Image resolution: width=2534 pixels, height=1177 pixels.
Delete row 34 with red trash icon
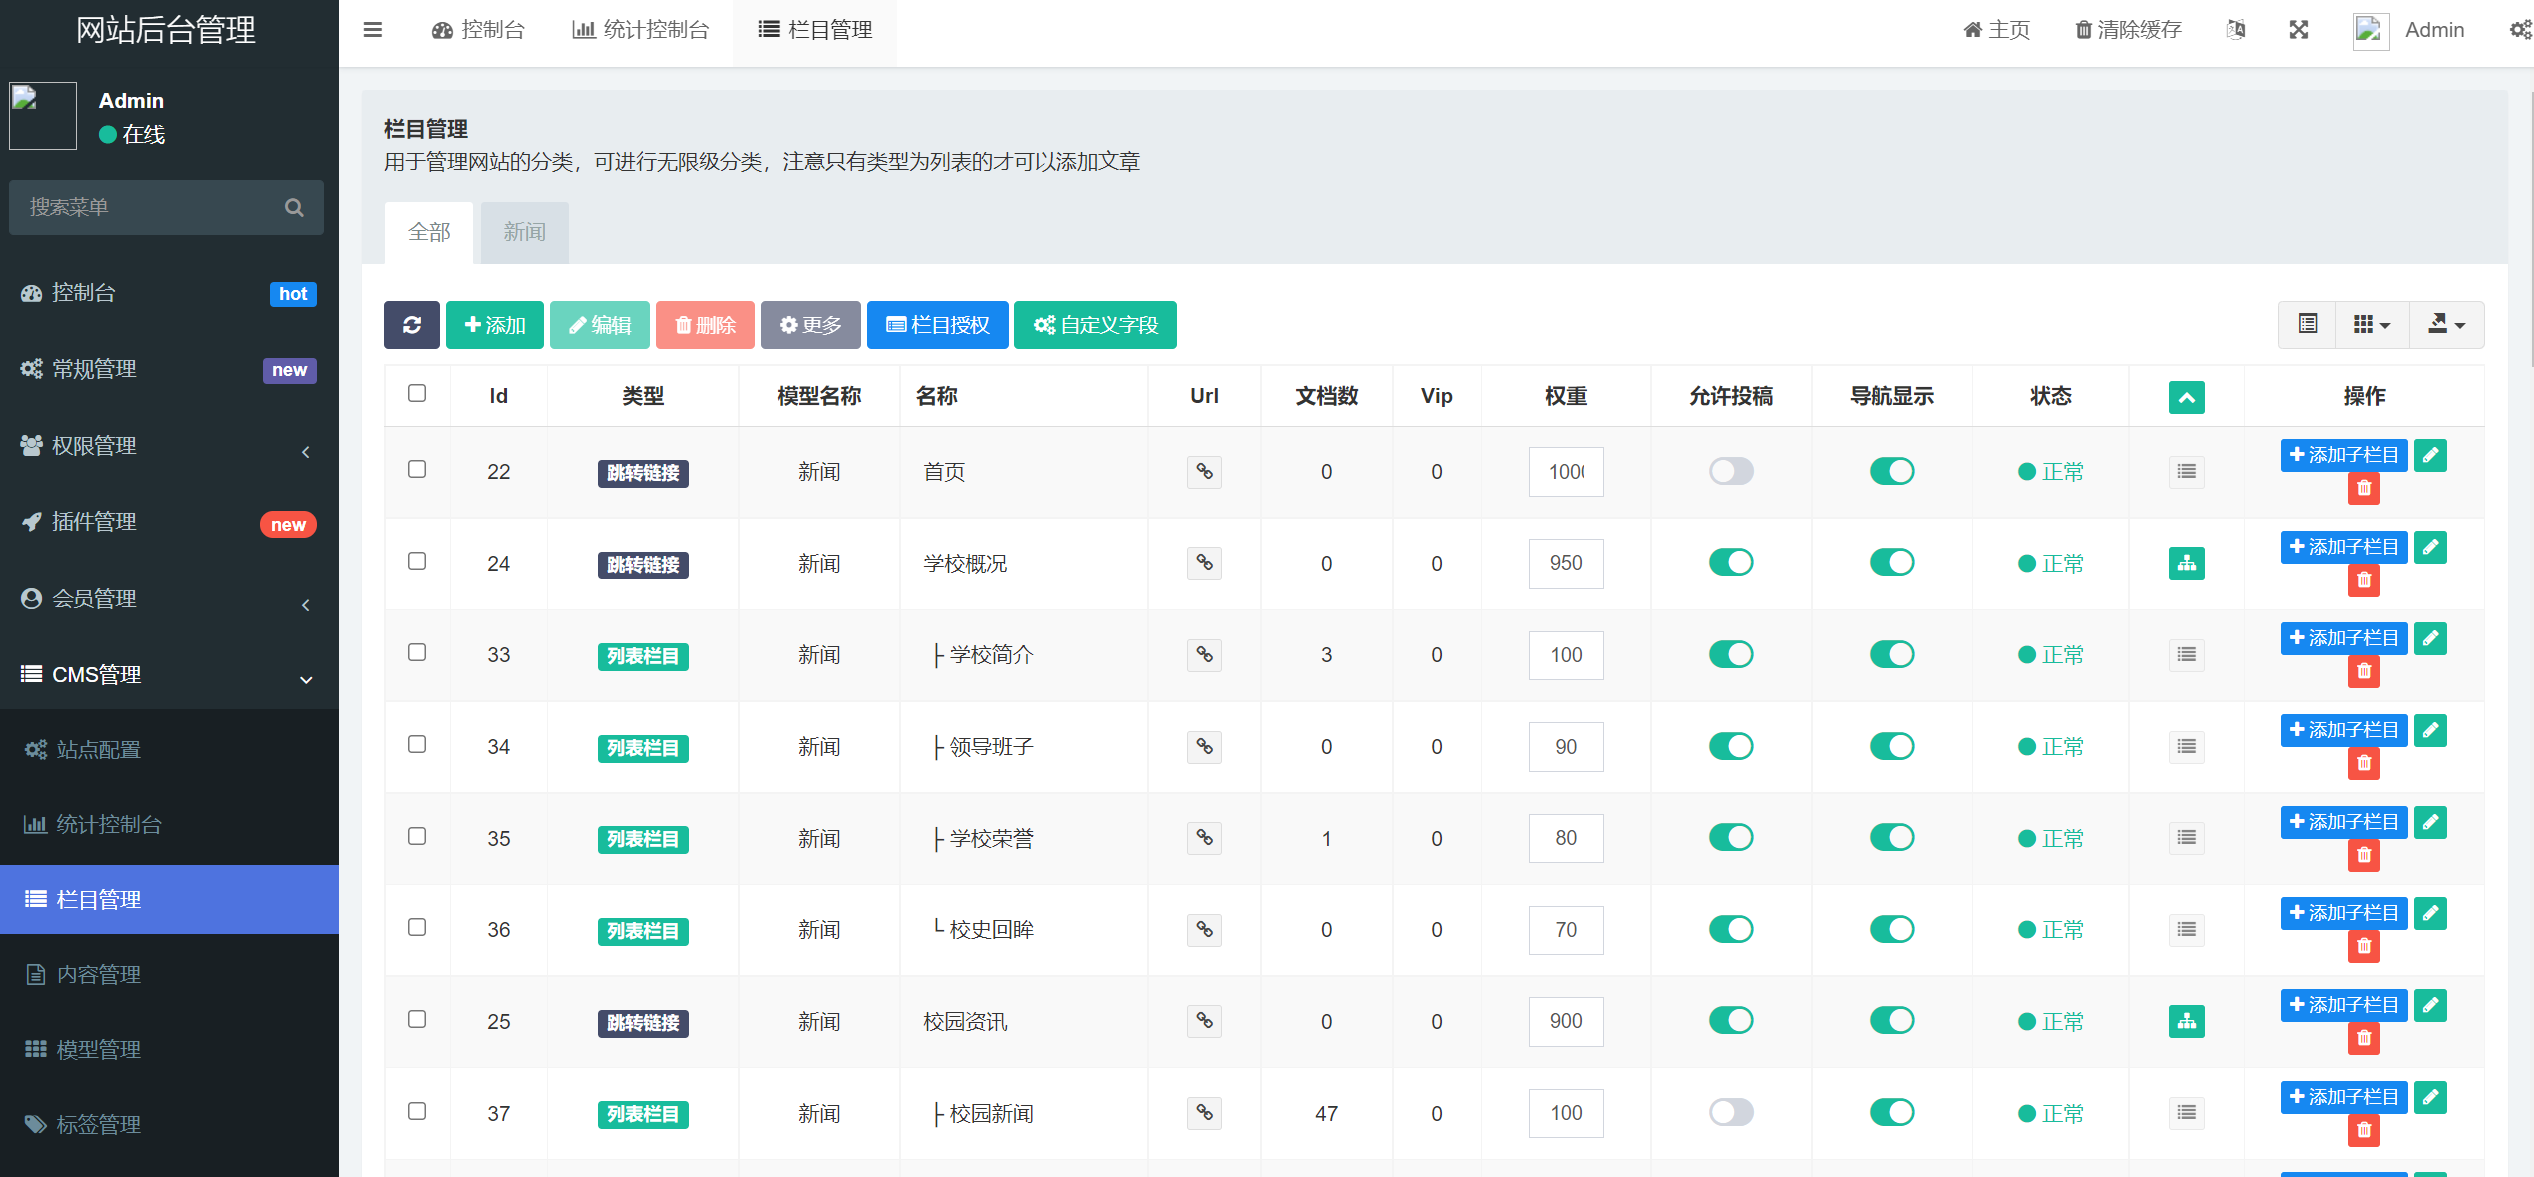(2364, 763)
